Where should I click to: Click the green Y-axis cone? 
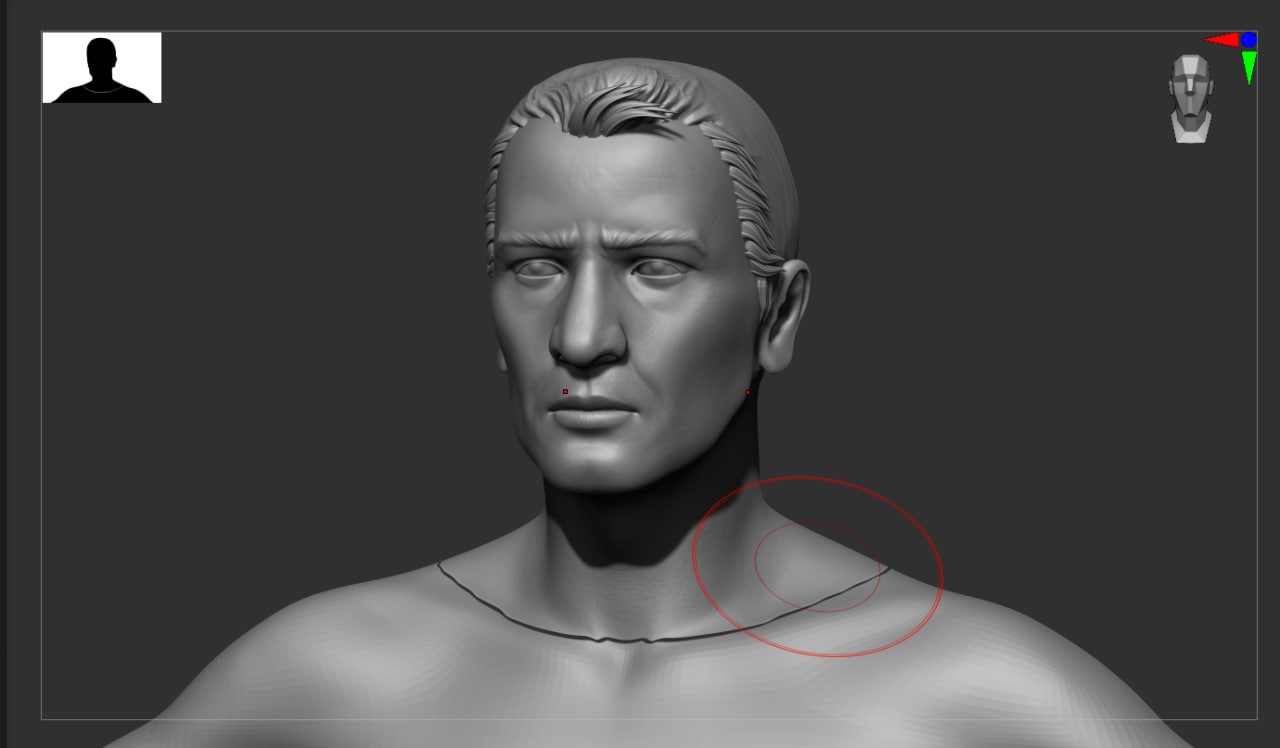pyautogui.click(x=1249, y=68)
